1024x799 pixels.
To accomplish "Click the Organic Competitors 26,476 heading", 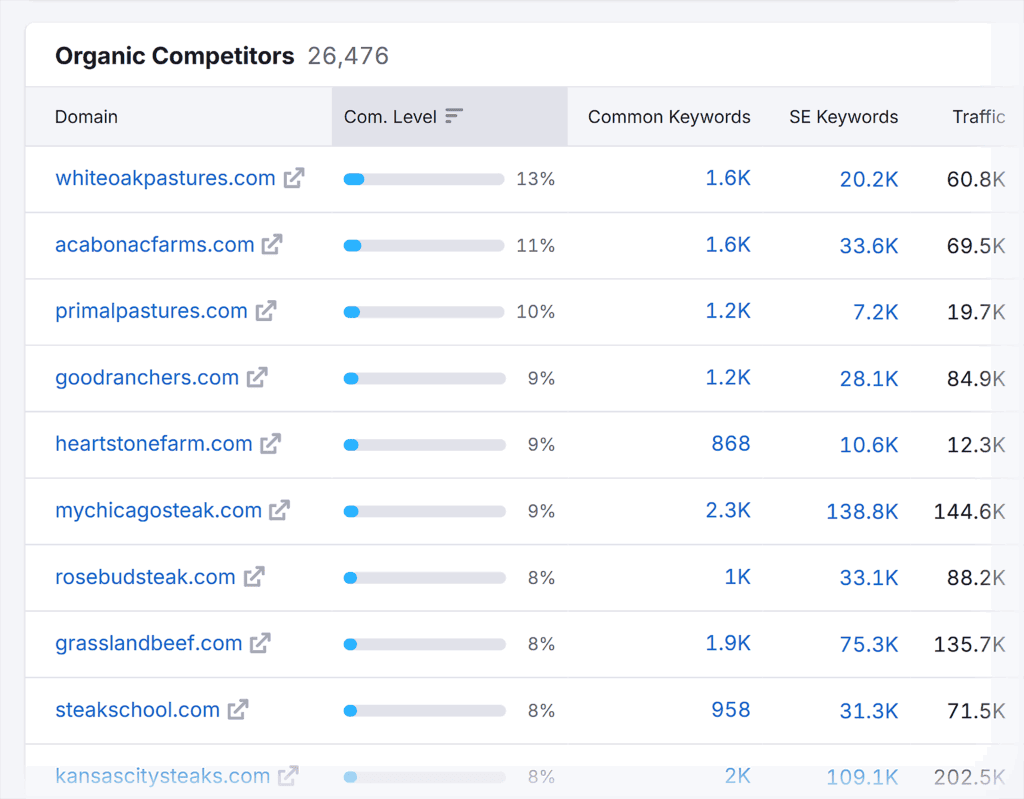I will [x=222, y=56].
